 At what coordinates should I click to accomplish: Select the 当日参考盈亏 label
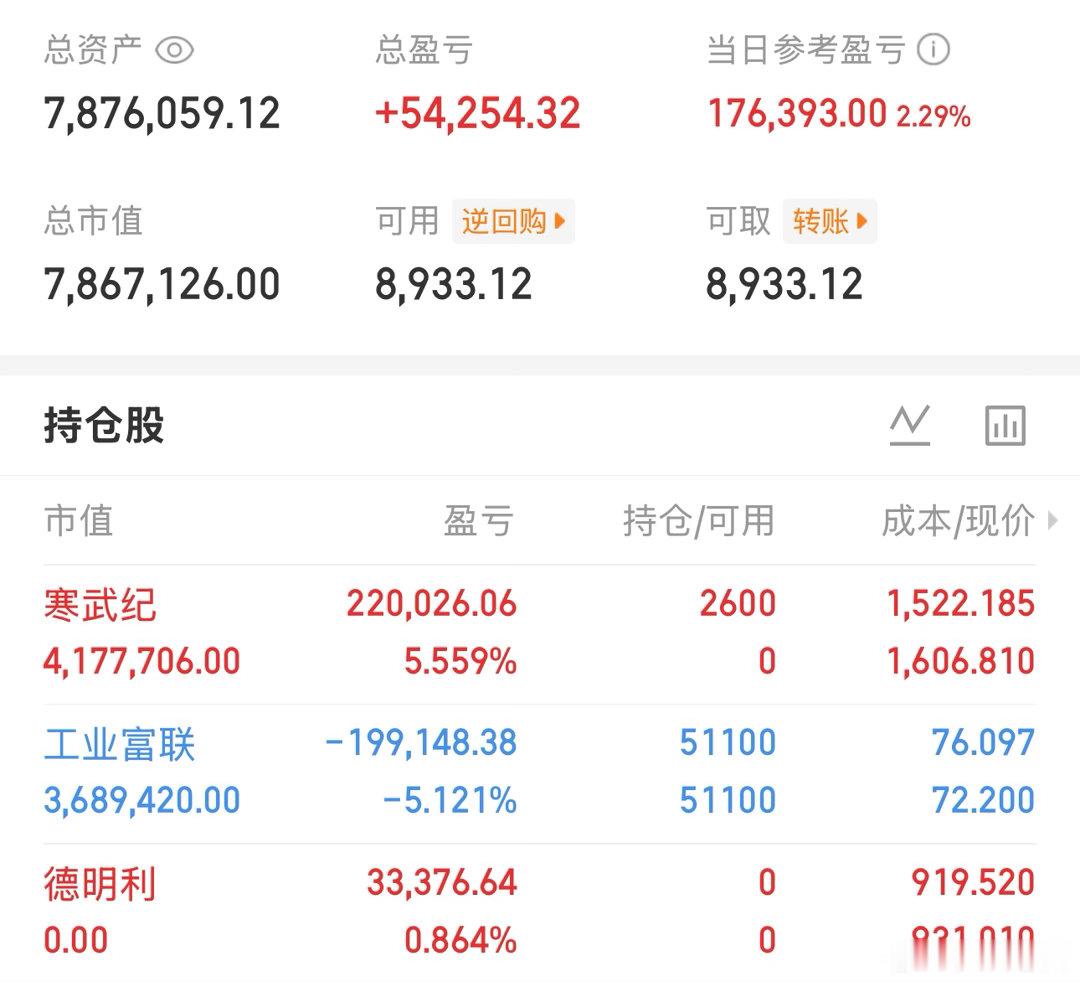click(806, 50)
